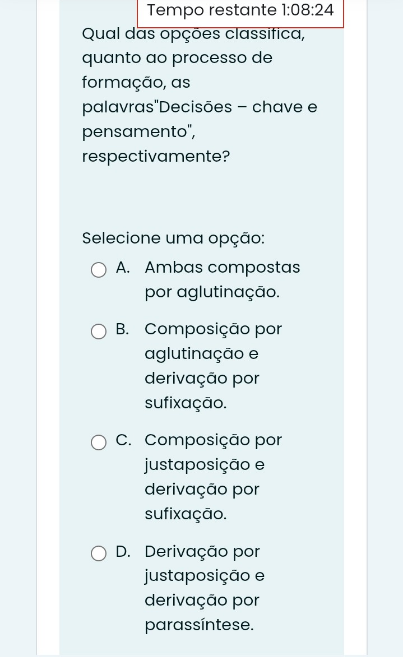
Task: Click 'Derivação por justaposição e derivação por parassíntese' text
Action: pyautogui.click(x=205, y=588)
